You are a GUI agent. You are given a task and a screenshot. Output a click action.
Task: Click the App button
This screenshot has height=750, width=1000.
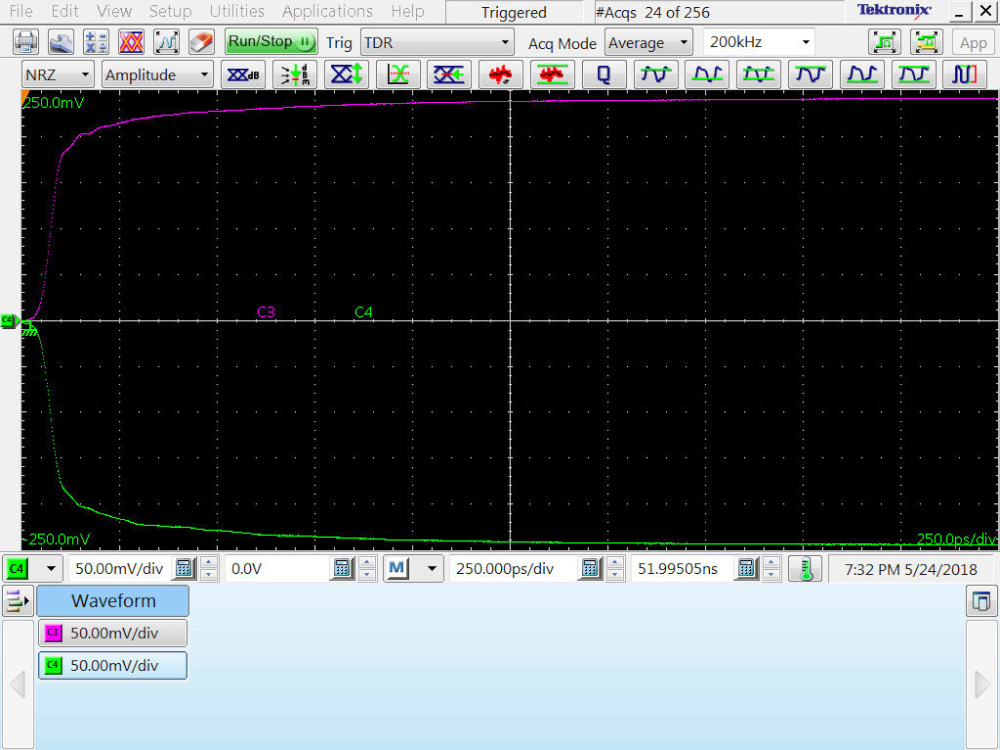click(973, 43)
